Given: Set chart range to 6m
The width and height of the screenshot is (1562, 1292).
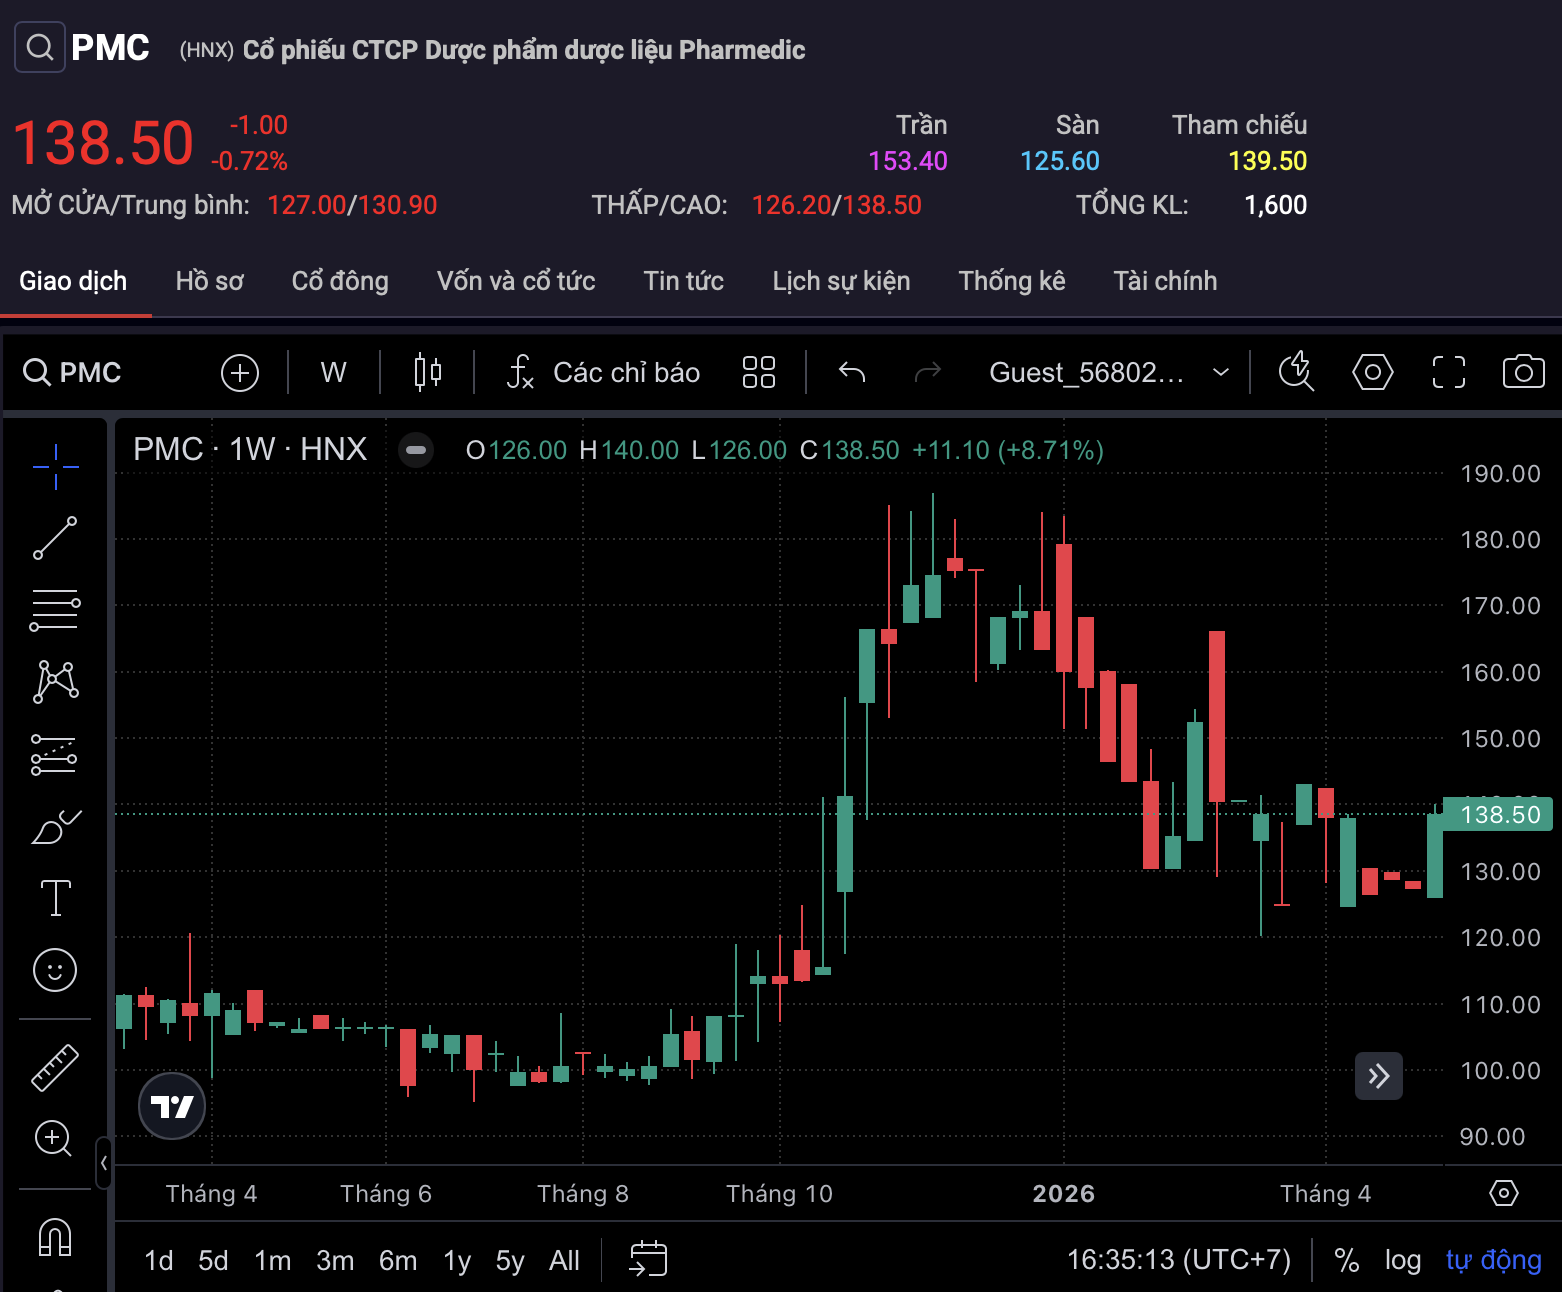Looking at the screenshot, I should pos(398,1260).
